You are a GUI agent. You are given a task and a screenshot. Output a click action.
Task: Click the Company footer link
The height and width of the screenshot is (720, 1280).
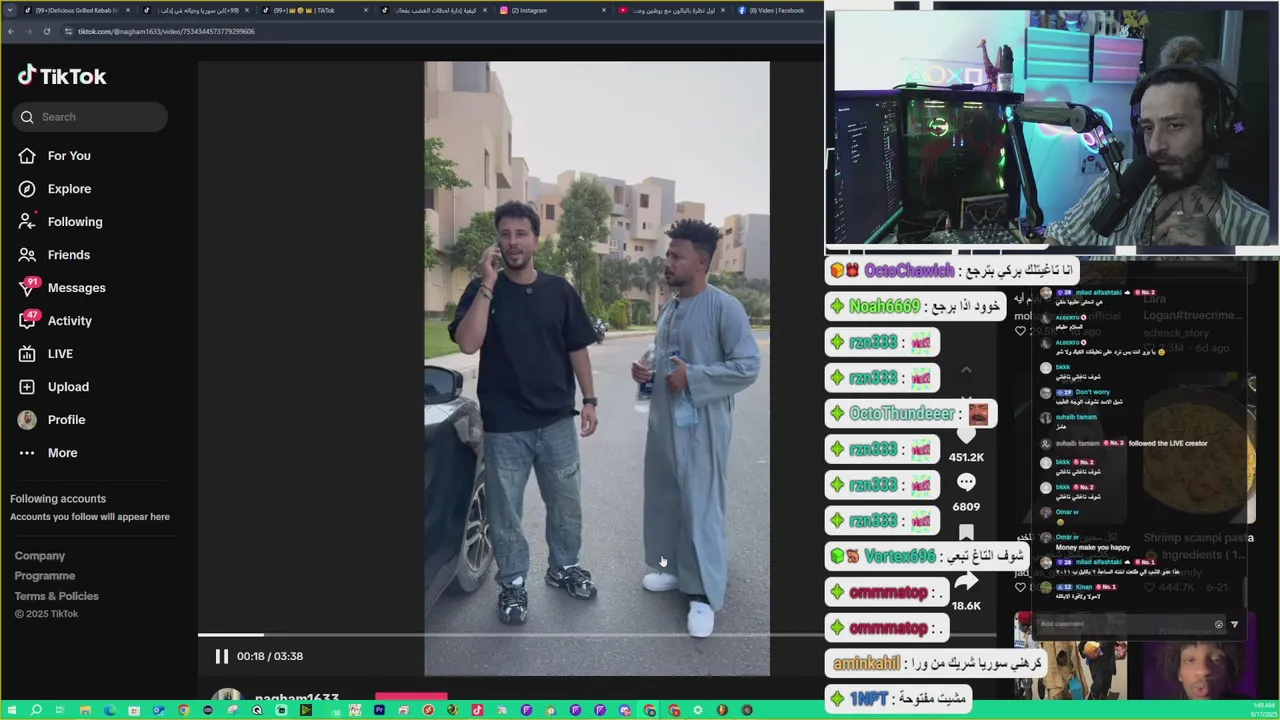(x=40, y=556)
